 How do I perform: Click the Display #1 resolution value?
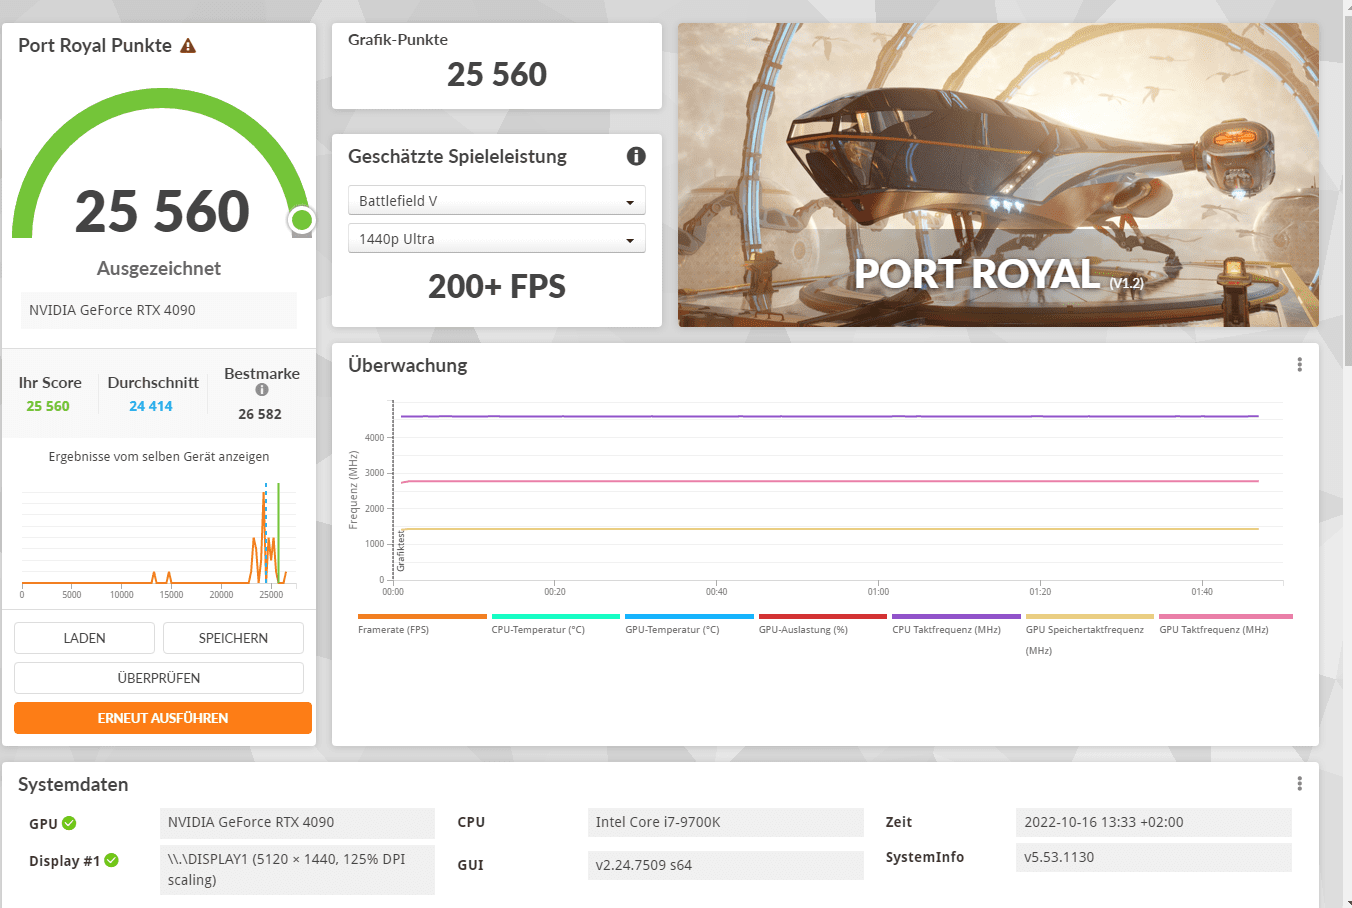(297, 869)
